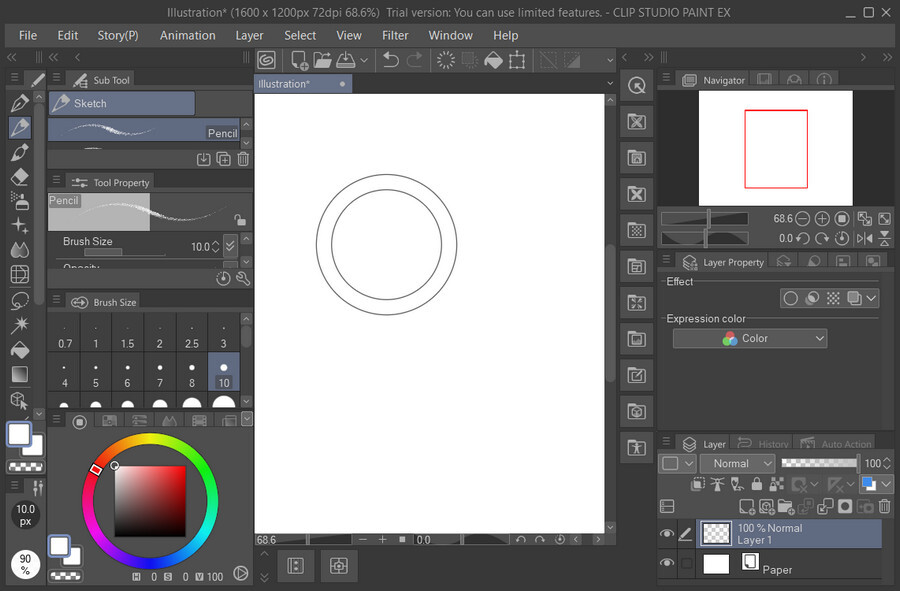Create new raster layer icon
The image size is (900, 591).
point(747,506)
